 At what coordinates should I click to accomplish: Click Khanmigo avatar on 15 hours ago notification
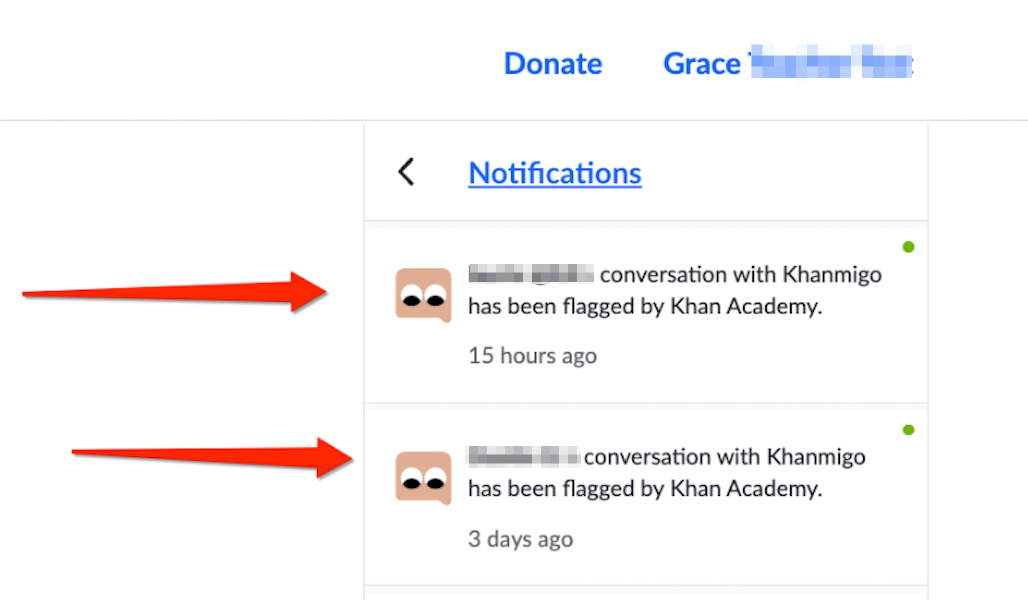click(x=424, y=295)
